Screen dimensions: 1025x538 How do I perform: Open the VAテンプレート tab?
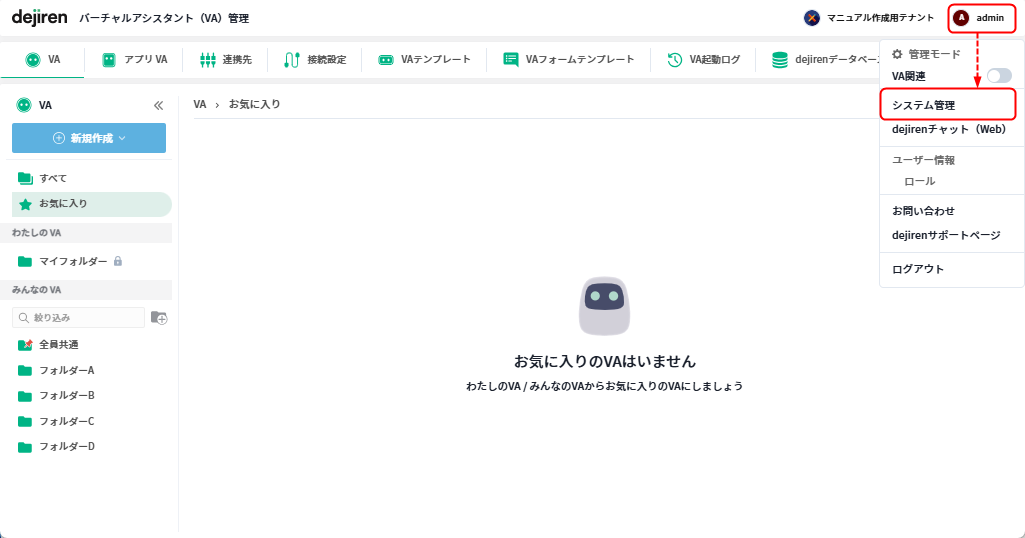coord(425,60)
